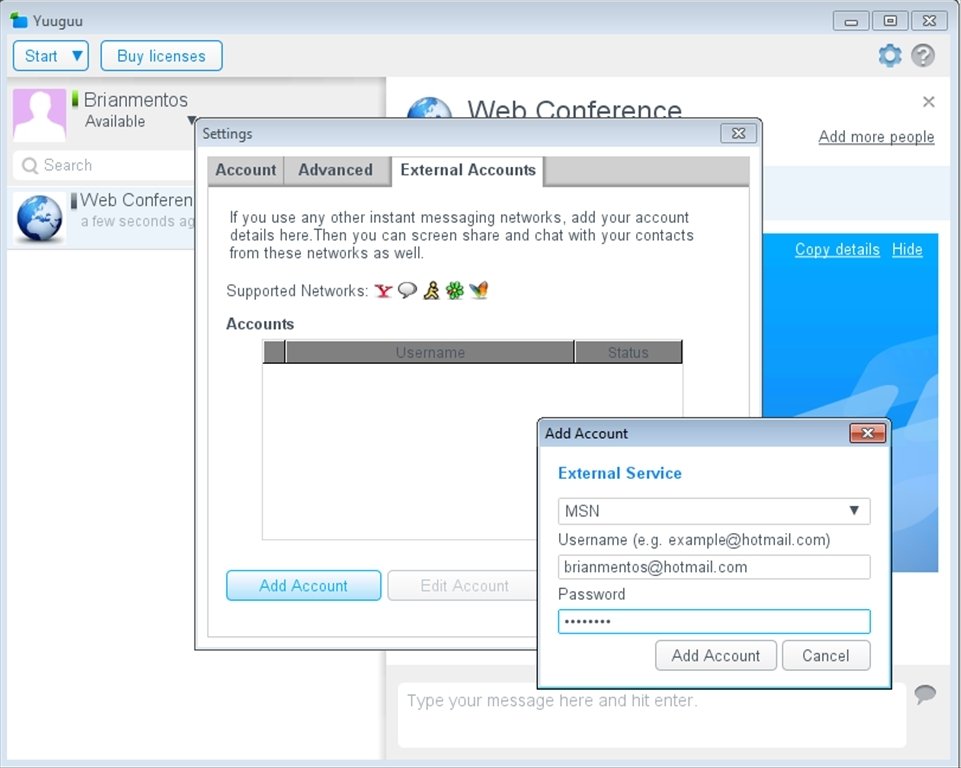Screen dimensions: 961x768
Task: Click the contact Search box
Action: (x=103, y=165)
